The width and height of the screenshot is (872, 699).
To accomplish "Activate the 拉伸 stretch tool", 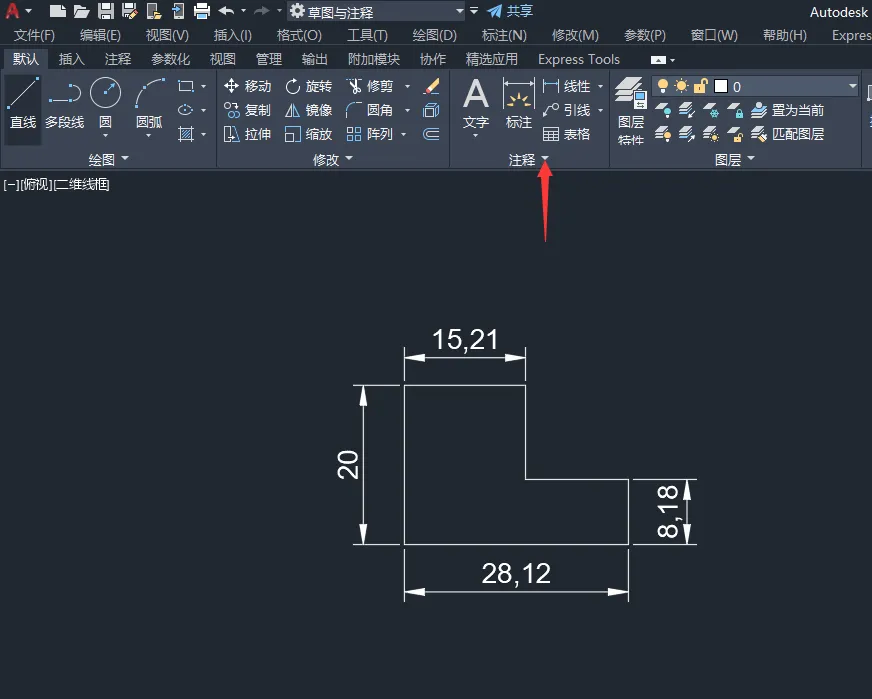I will (247, 134).
